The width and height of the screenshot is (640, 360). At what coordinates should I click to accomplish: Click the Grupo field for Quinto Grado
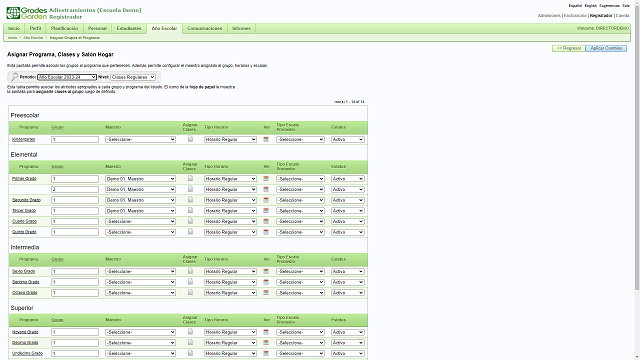[75, 232]
